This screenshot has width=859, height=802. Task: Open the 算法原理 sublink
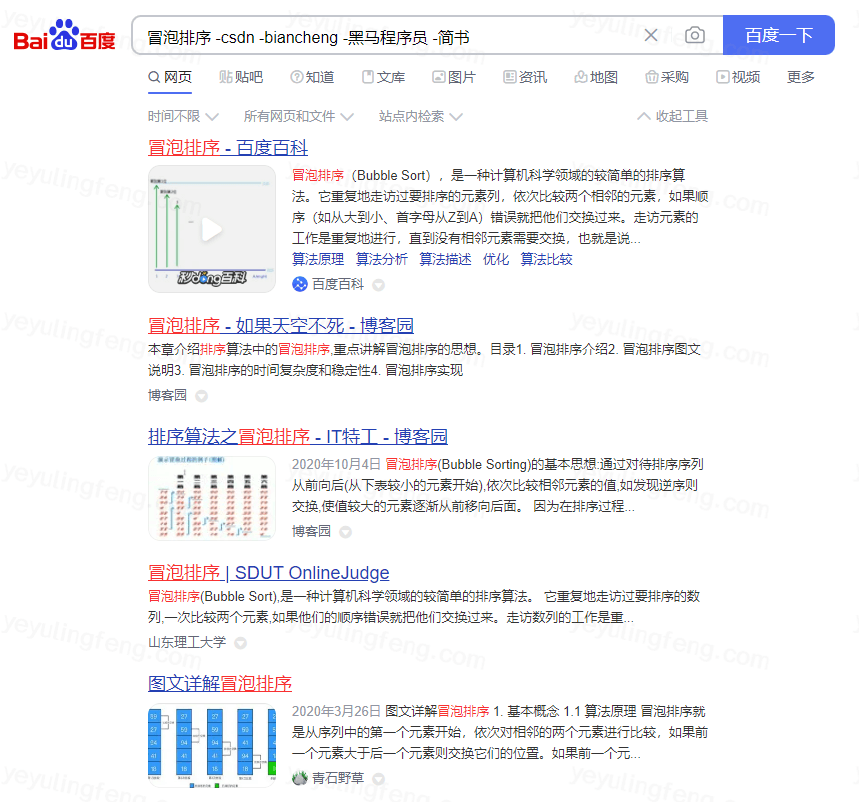[x=318, y=259]
